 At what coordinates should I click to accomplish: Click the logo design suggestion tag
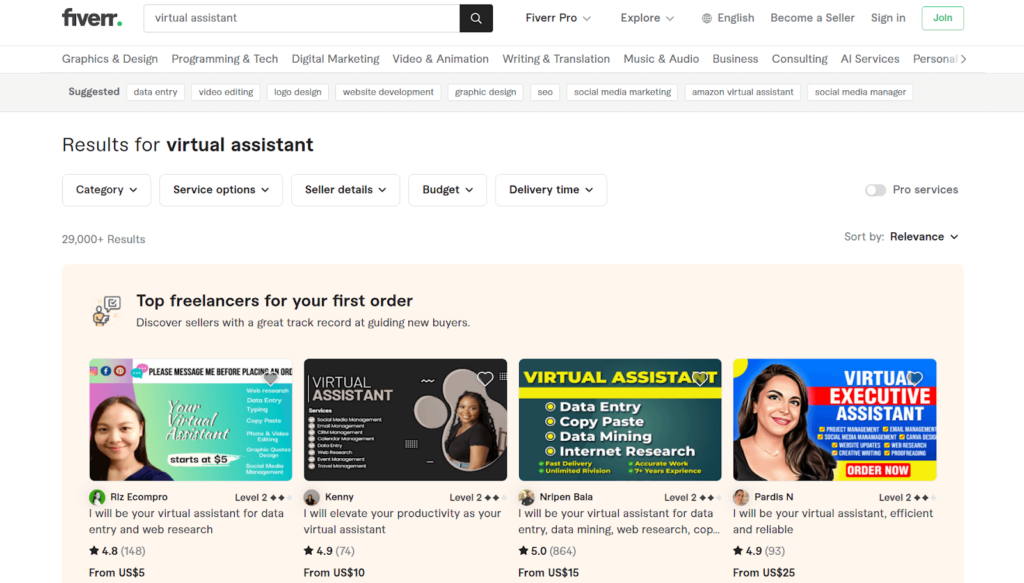pos(298,92)
